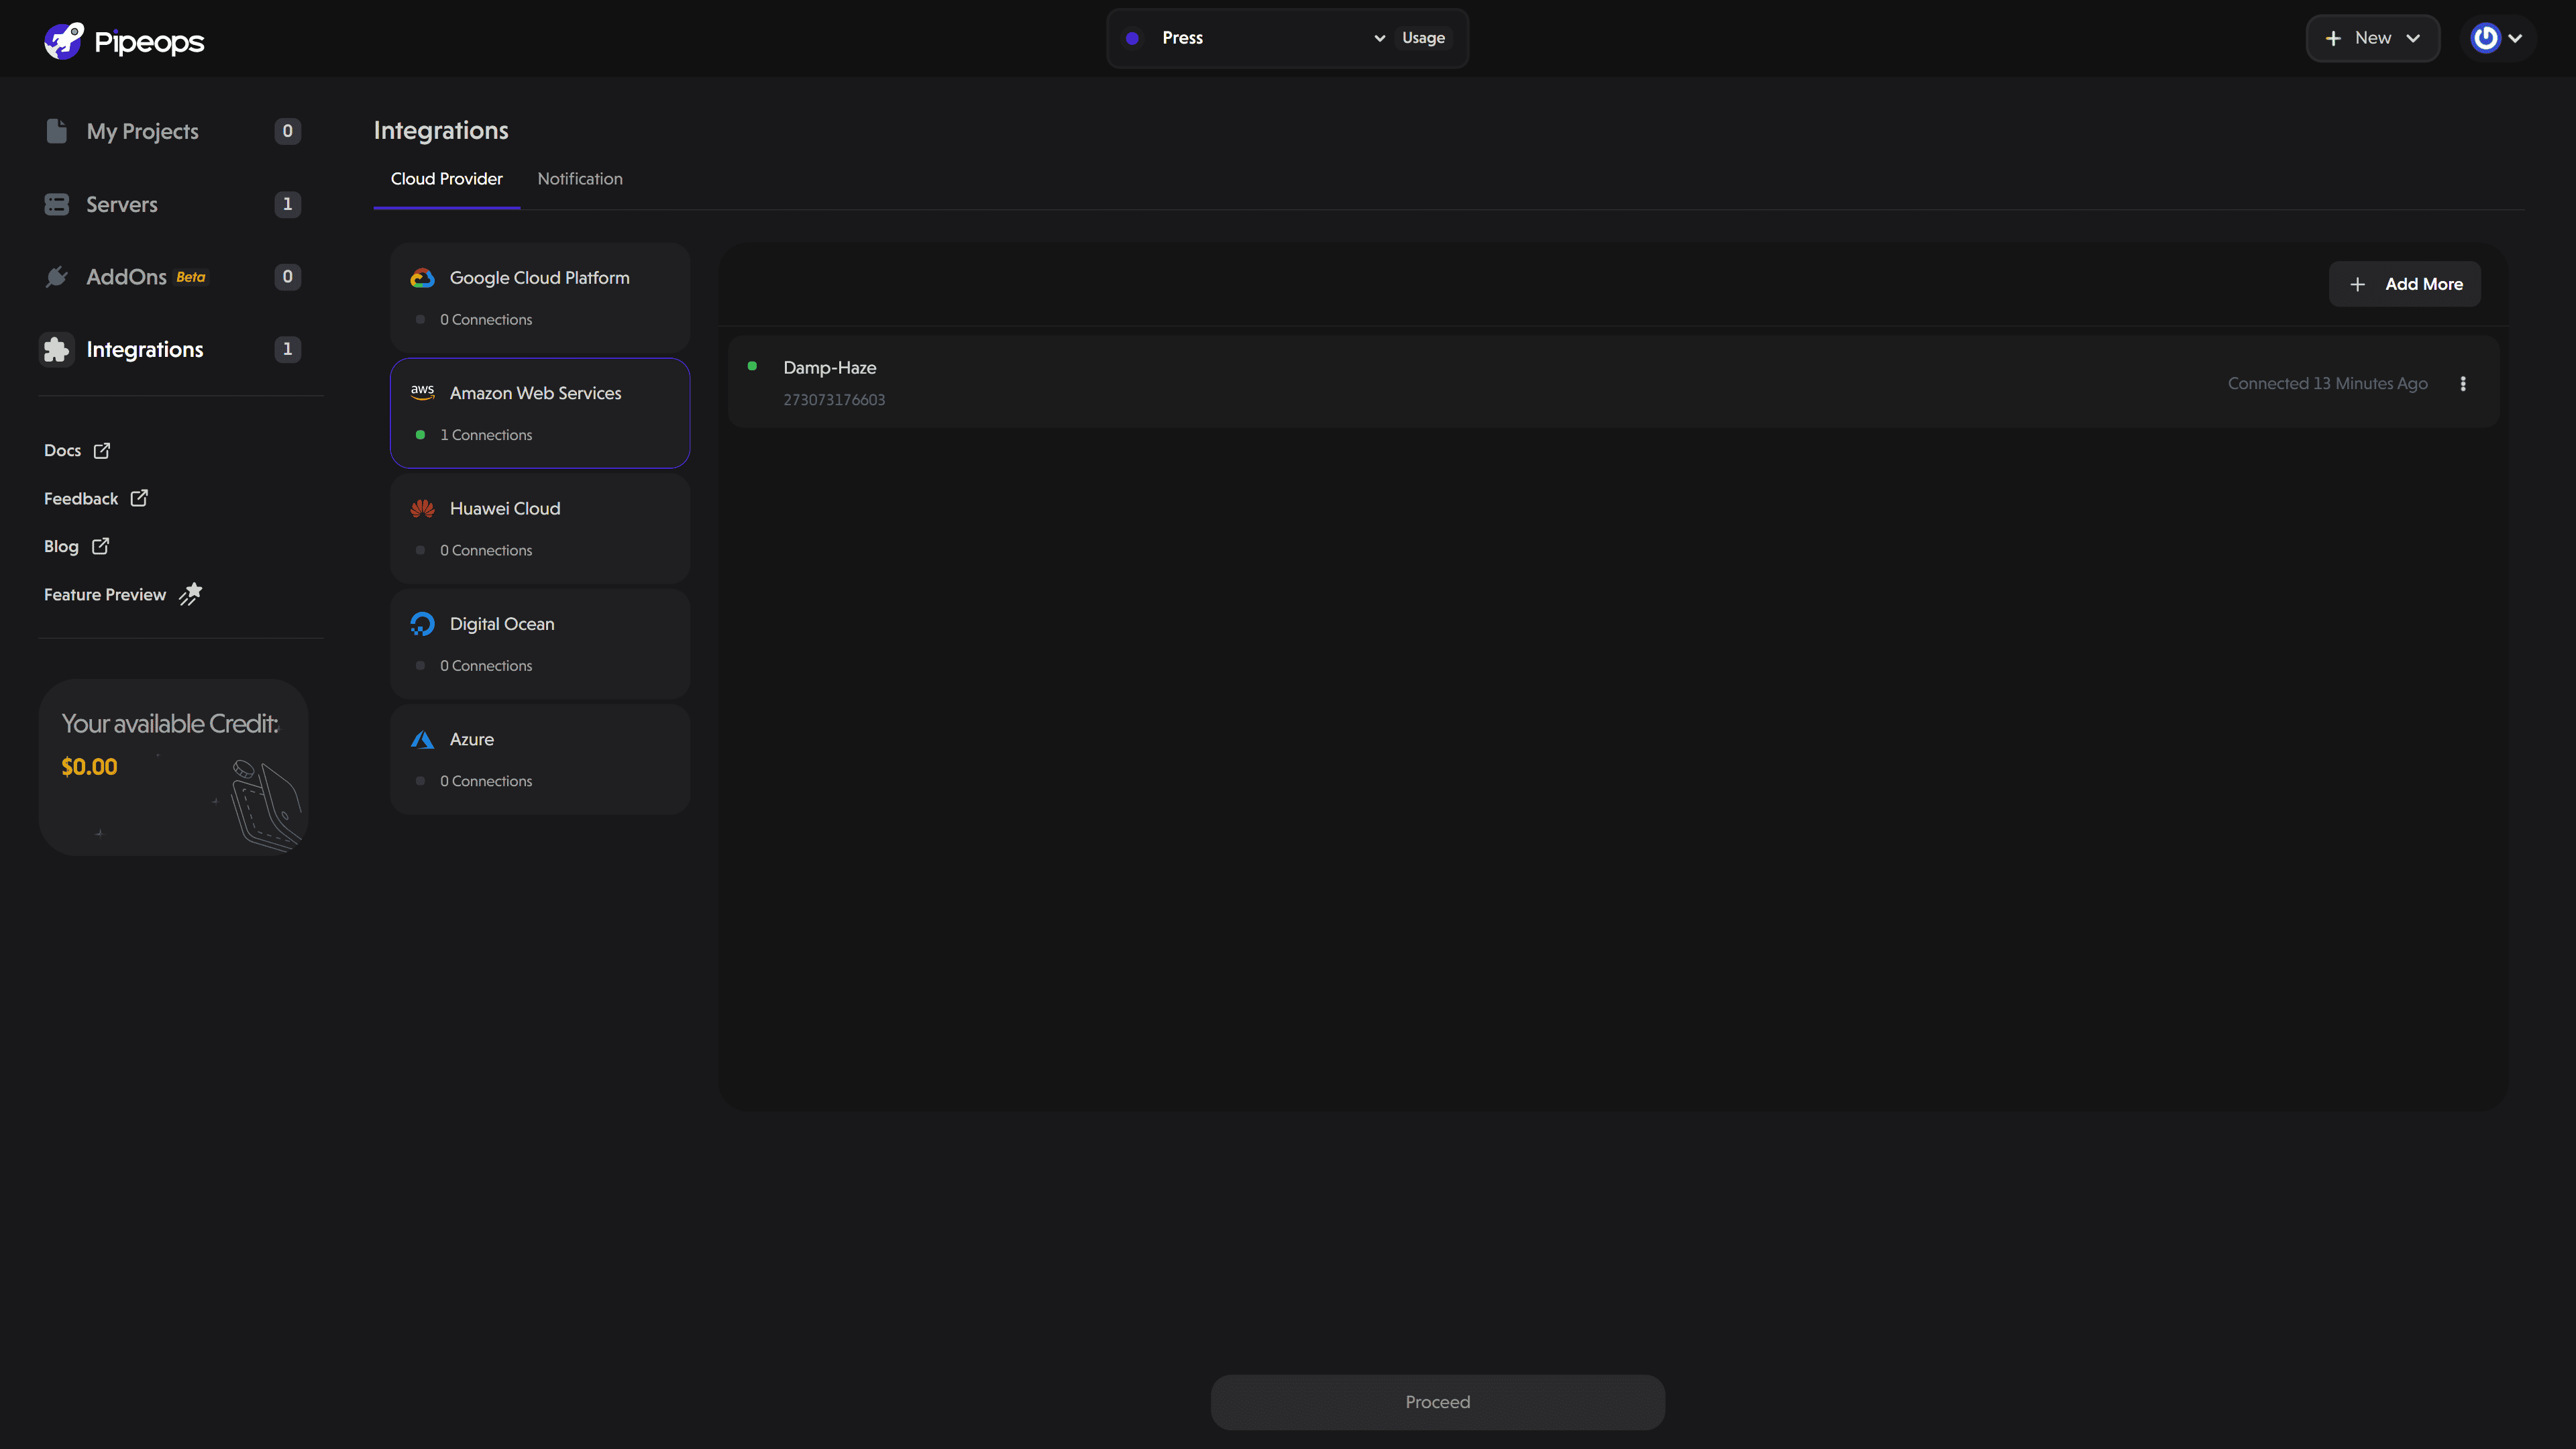Click the Integrations count badge
Screen dimensions: 2576x1449
[x=288, y=349]
